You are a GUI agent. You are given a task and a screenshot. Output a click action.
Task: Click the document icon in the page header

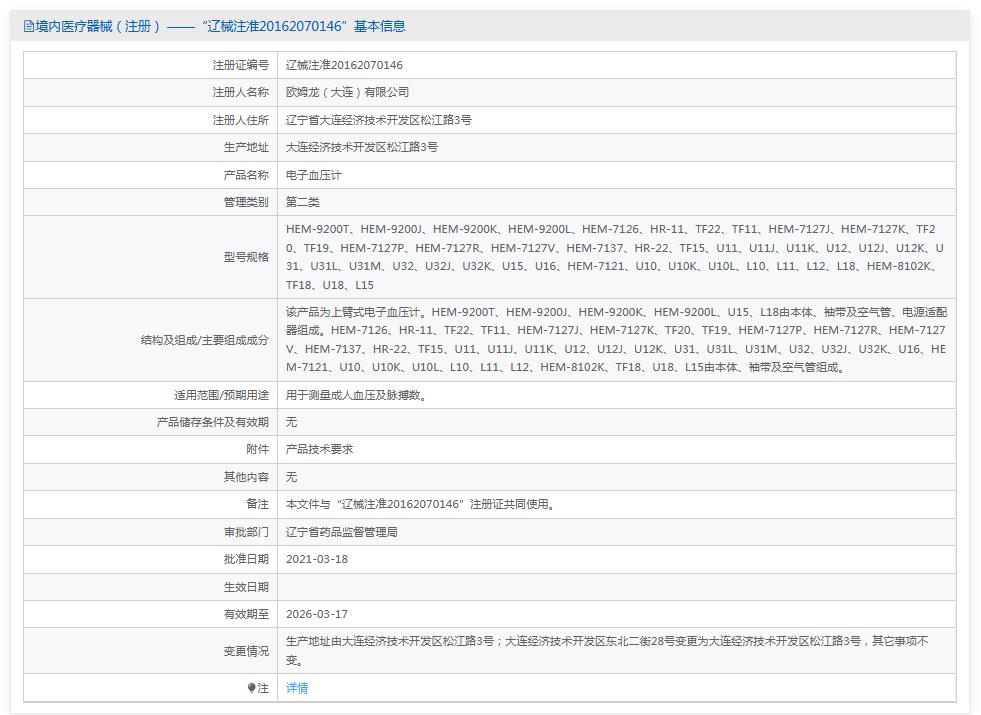point(29,27)
